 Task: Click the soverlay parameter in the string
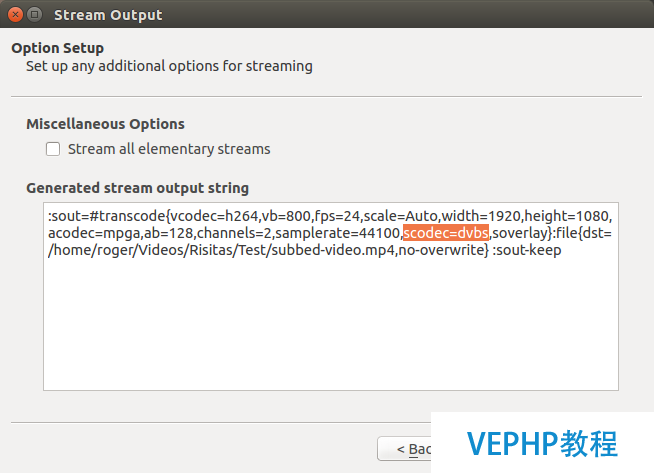[x=520, y=233]
